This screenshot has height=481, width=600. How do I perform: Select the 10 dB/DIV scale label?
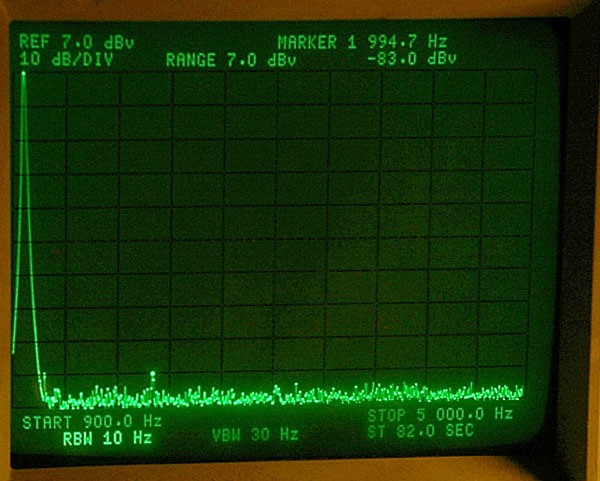coord(66,60)
